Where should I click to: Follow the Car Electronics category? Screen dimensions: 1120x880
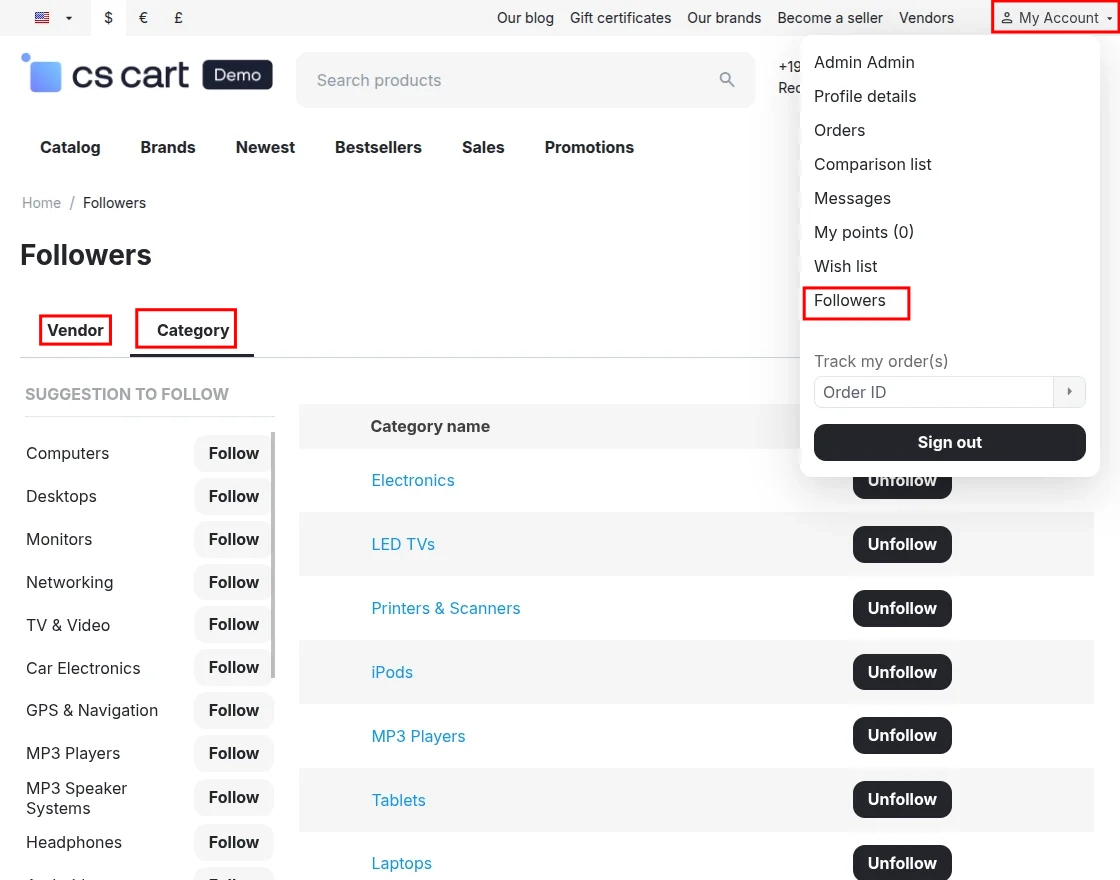(x=234, y=667)
